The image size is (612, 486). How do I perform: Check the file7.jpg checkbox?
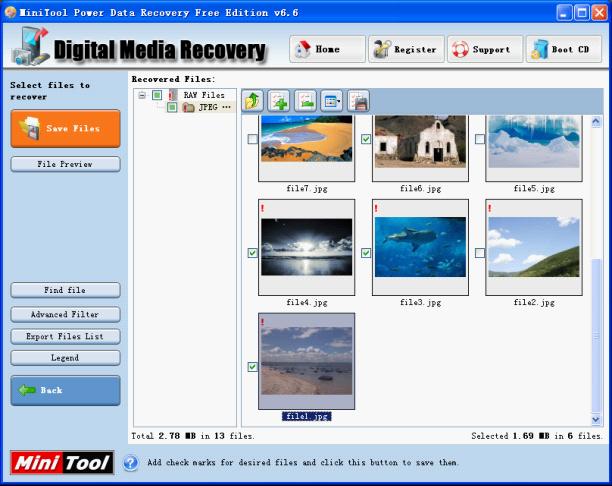pos(253,139)
